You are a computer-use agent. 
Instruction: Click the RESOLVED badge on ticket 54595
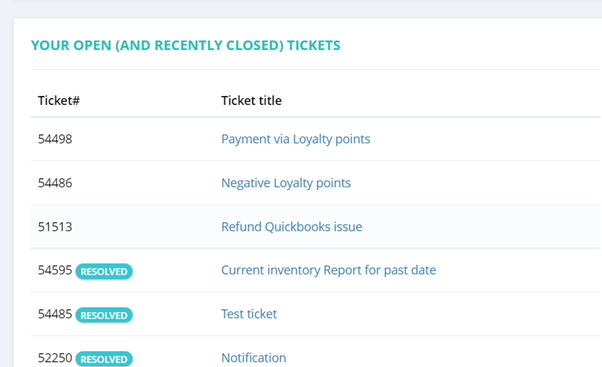click(x=104, y=271)
